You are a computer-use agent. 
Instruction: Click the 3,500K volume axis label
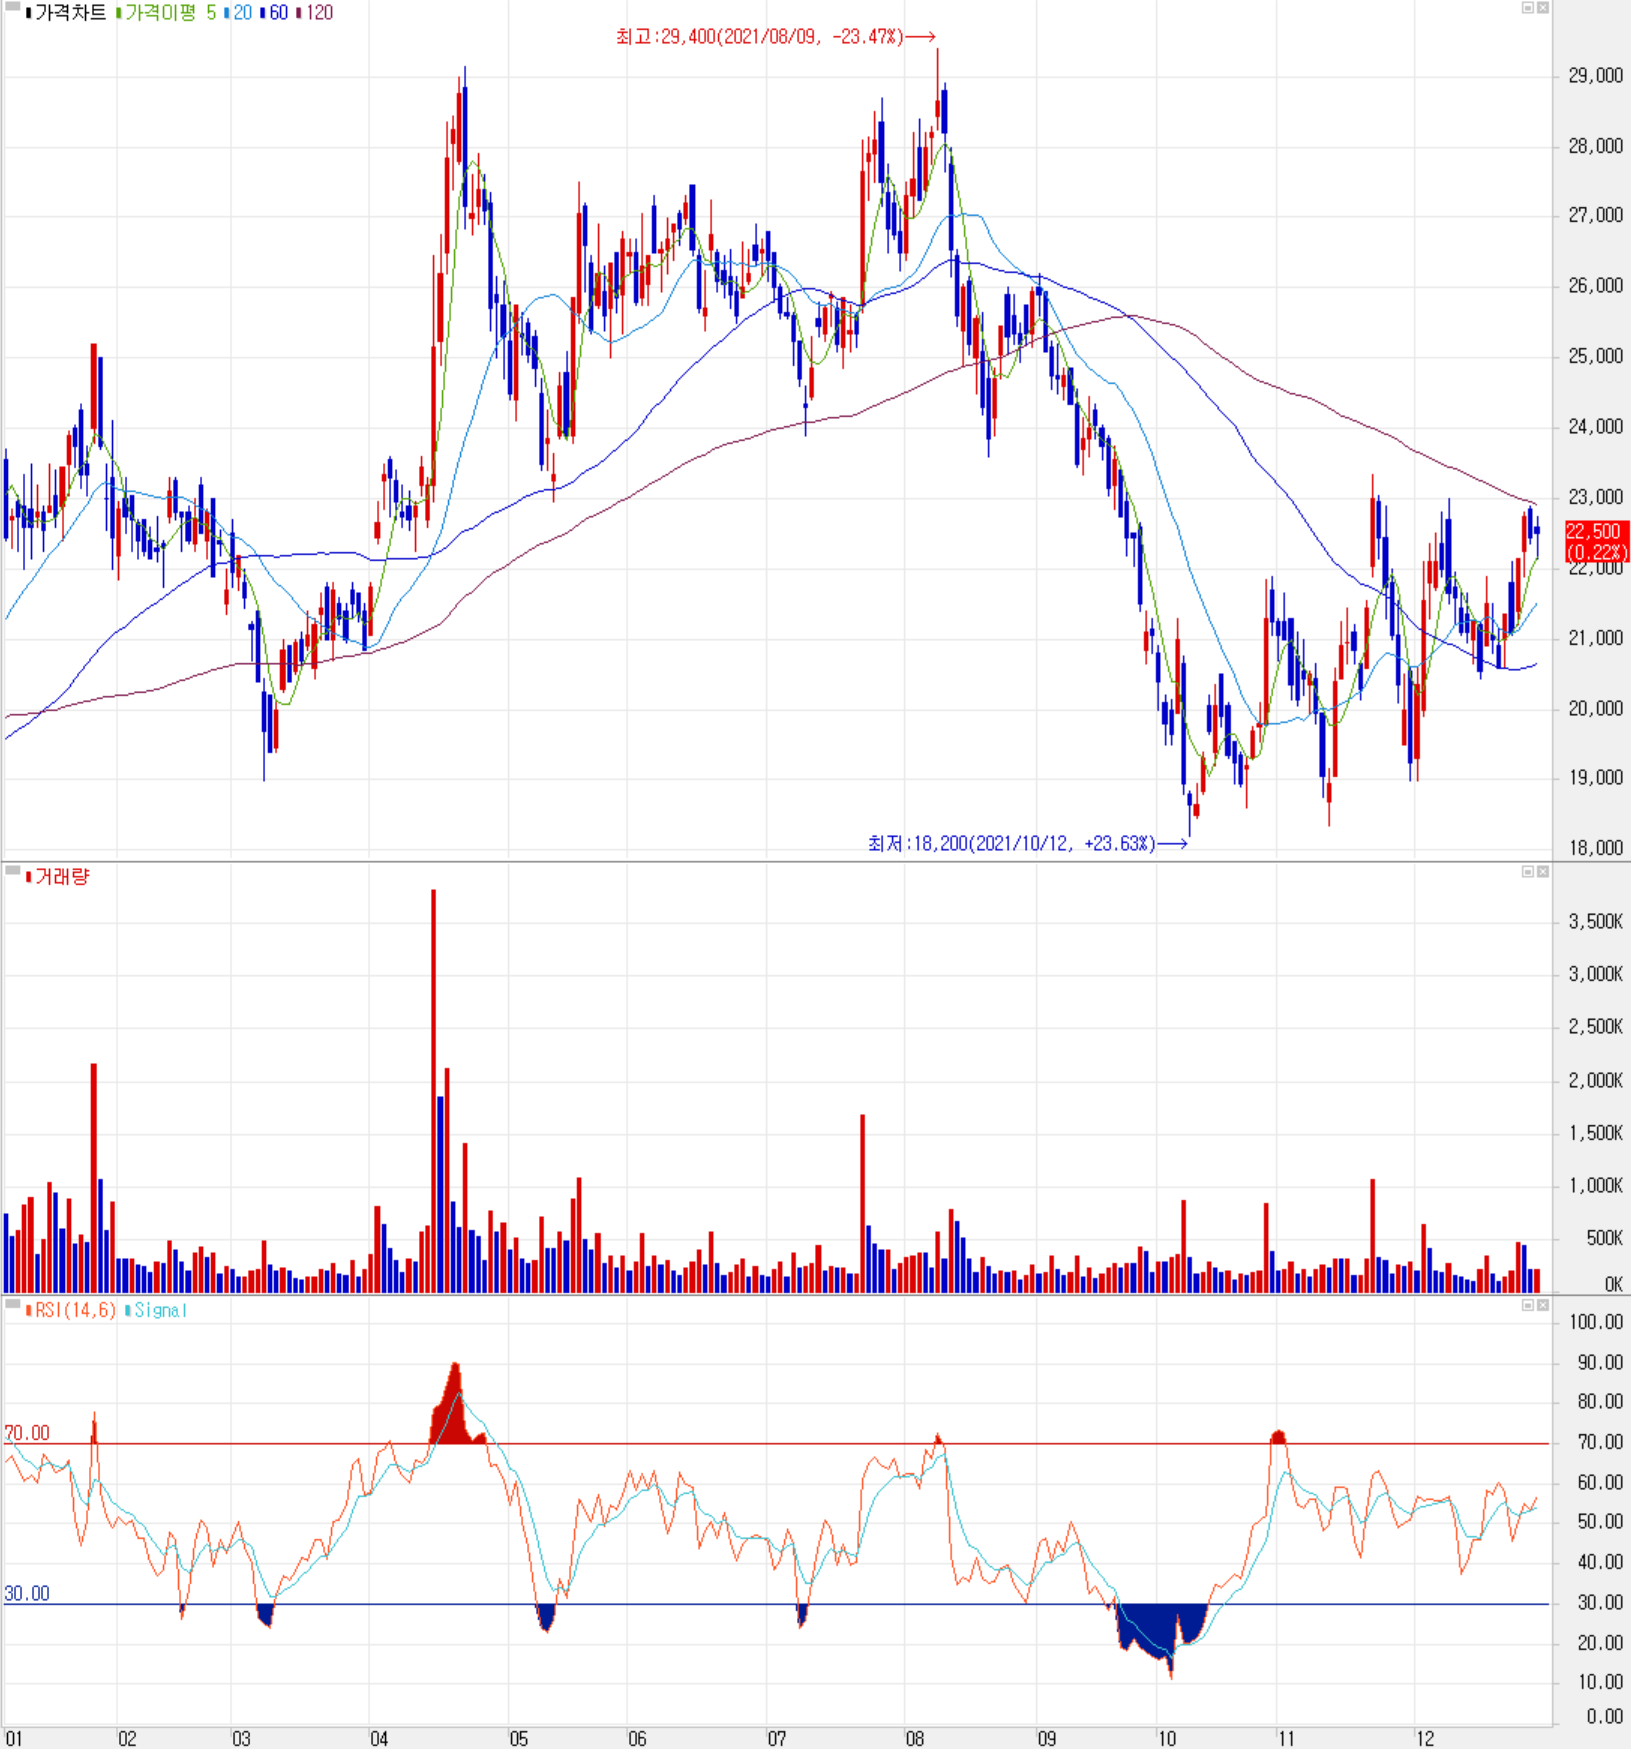coord(1596,922)
